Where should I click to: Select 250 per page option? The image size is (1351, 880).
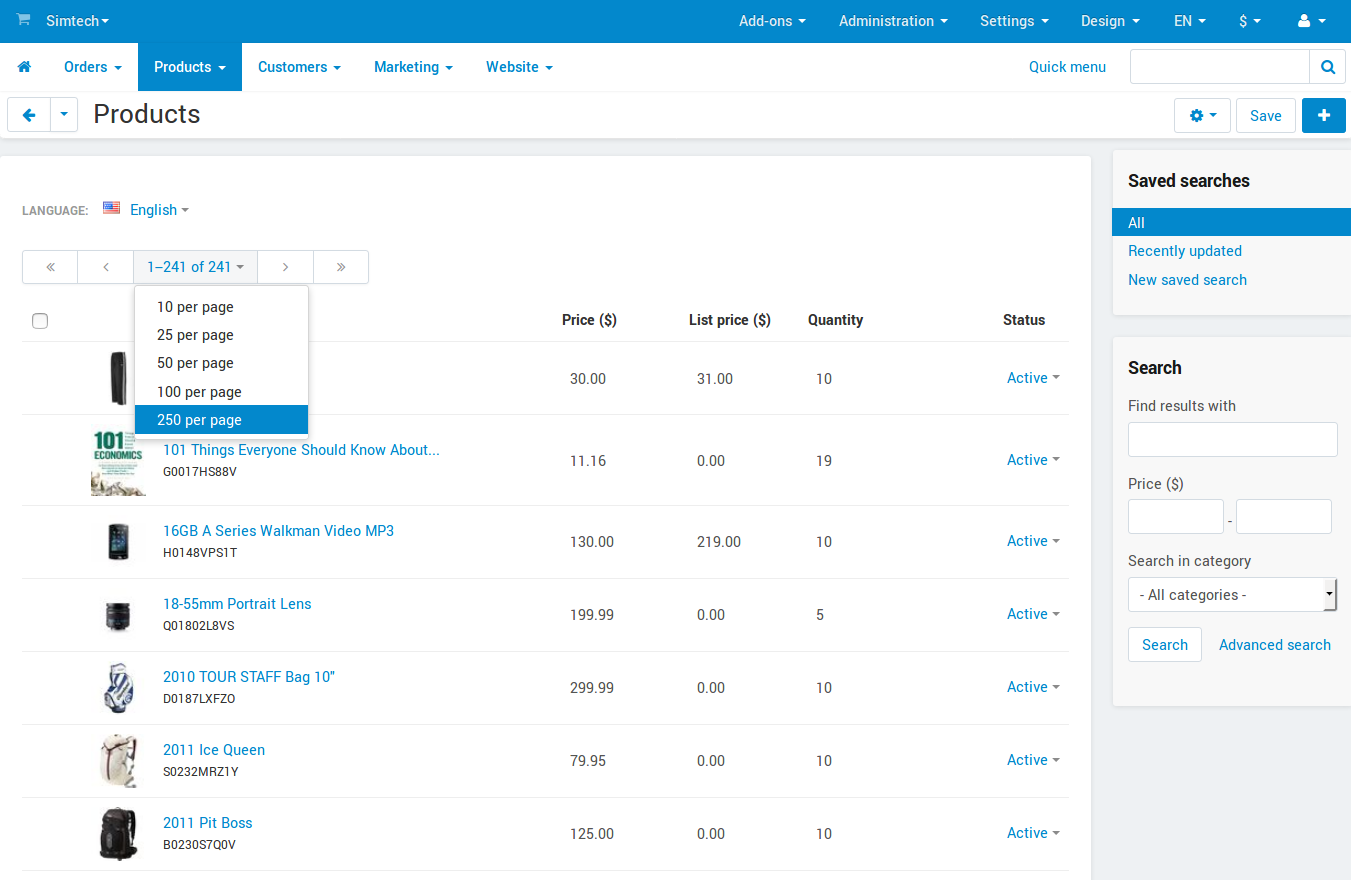[x=221, y=420]
